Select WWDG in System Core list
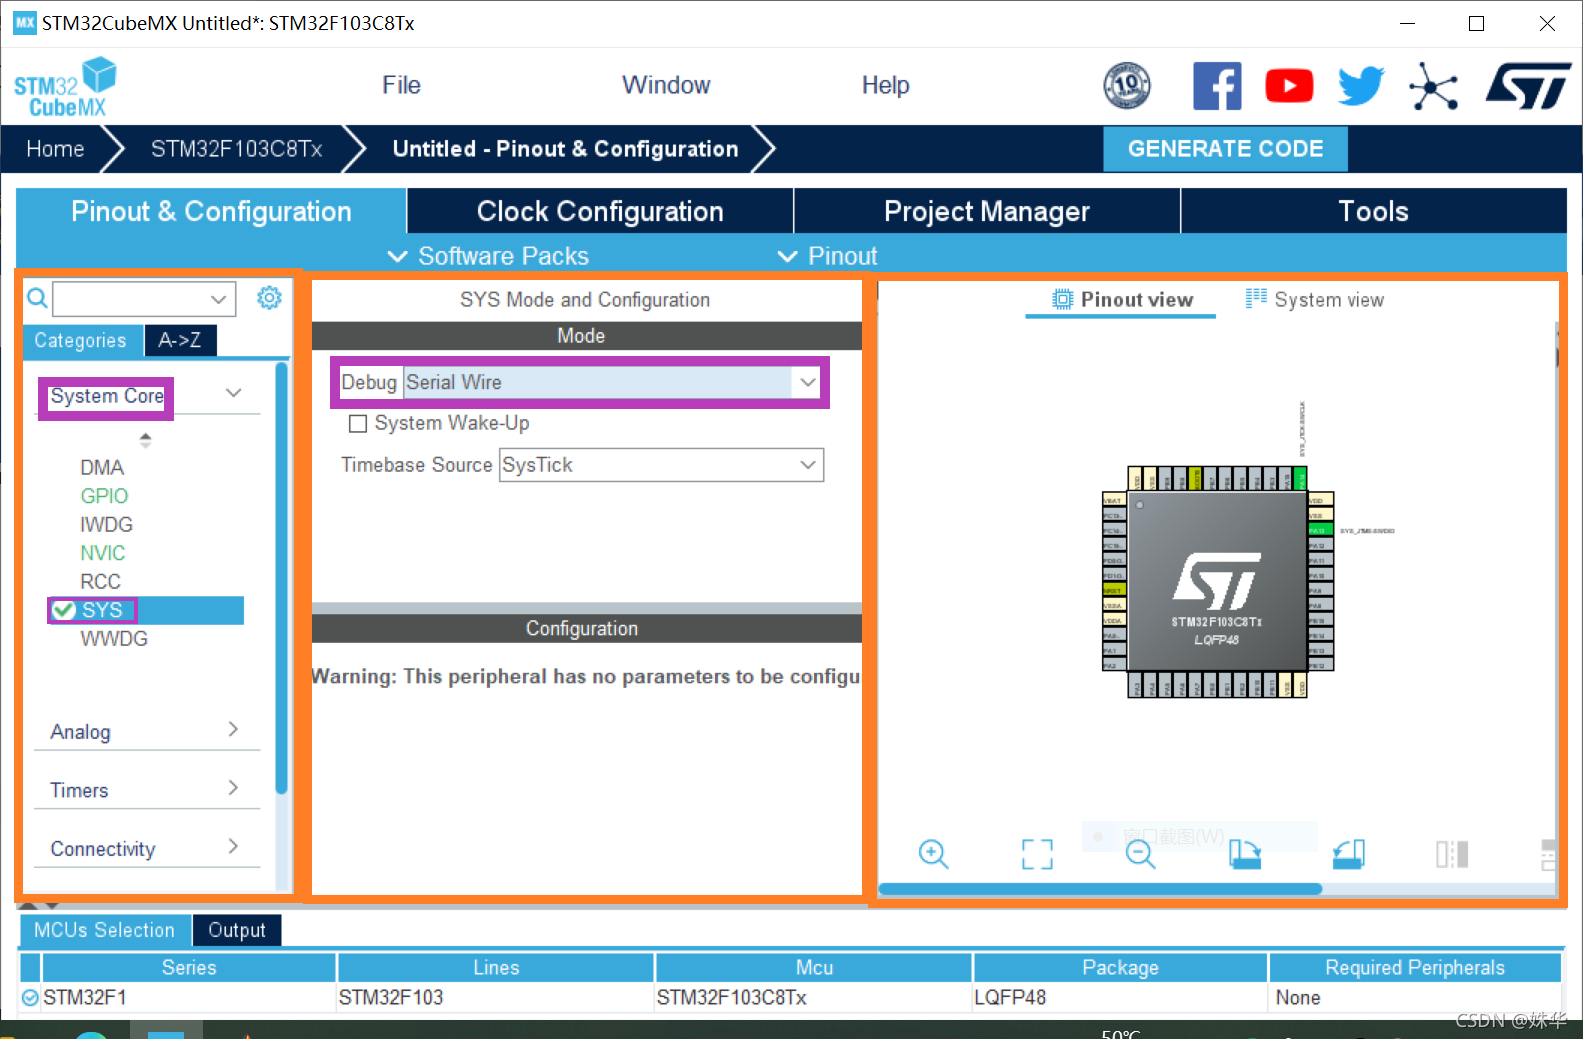This screenshot has height=1039, width=1583. (x=114, y=638)
